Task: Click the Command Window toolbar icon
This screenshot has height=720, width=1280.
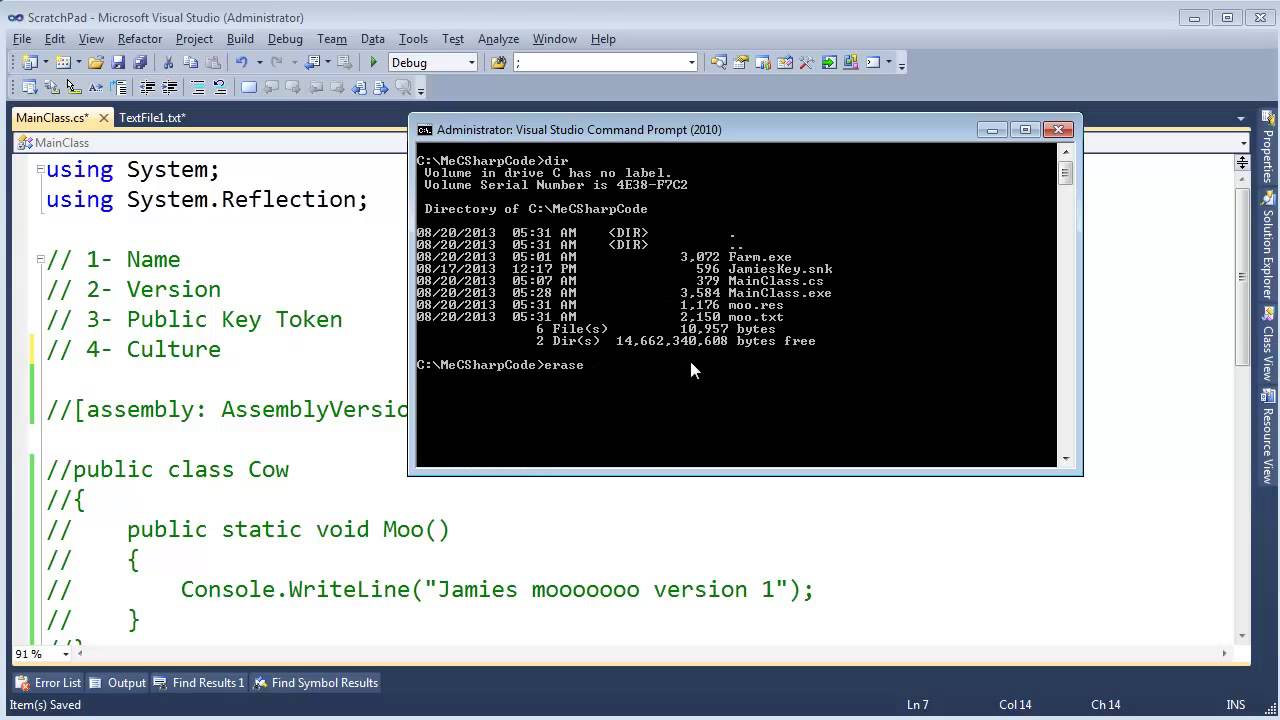Action: click(x=873, y=62)
